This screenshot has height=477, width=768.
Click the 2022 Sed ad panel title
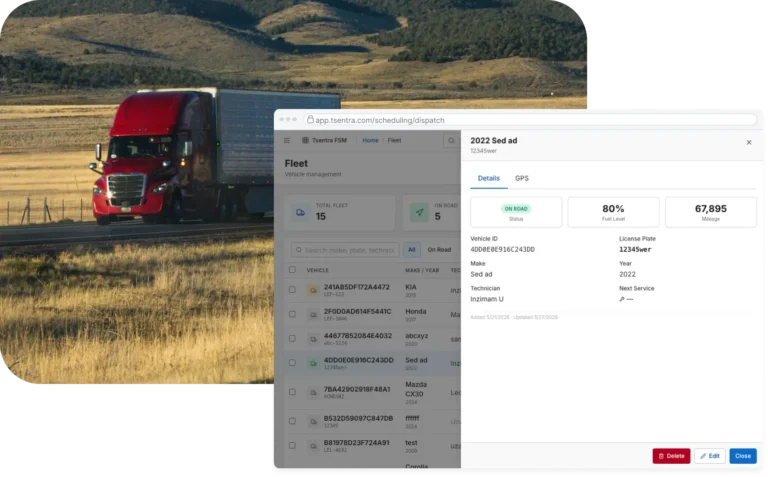click(x=493, y=141)
